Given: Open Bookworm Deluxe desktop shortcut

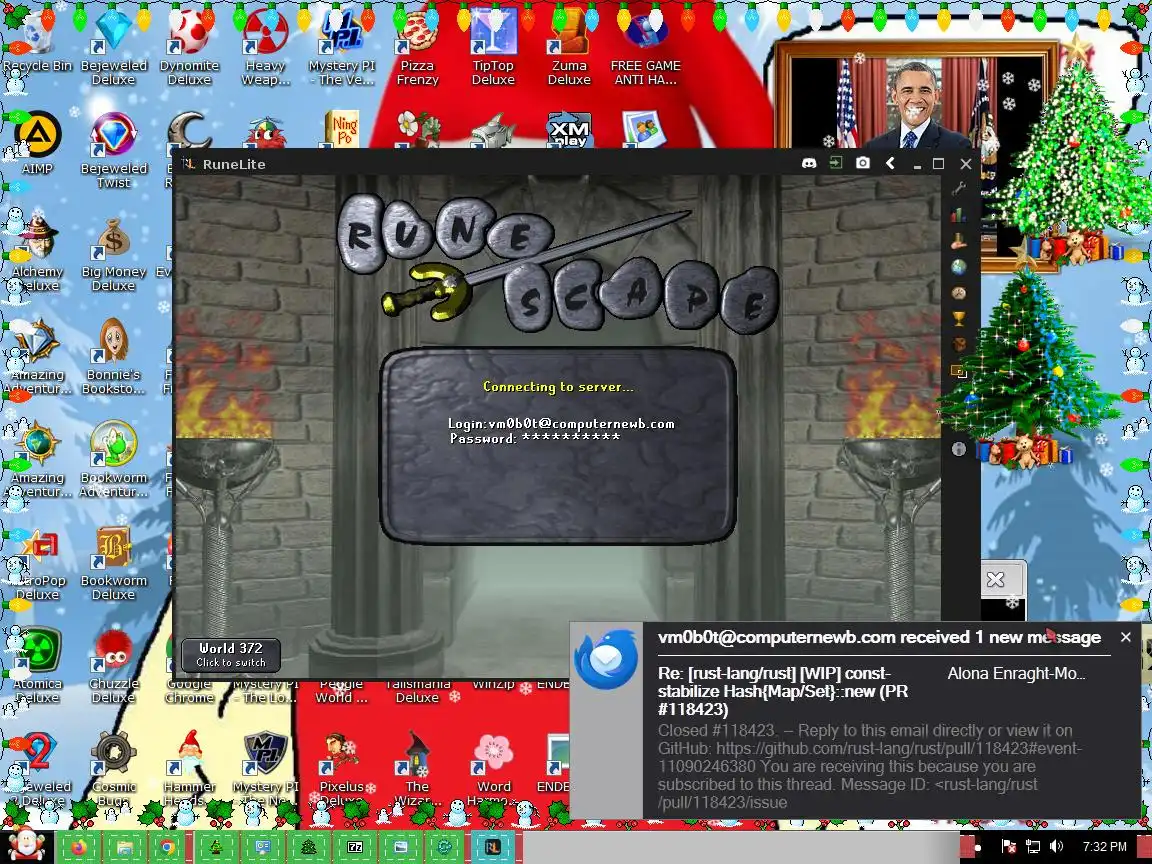Looking at the screenshot, I should pyautogui.click(x=114, y=563).
